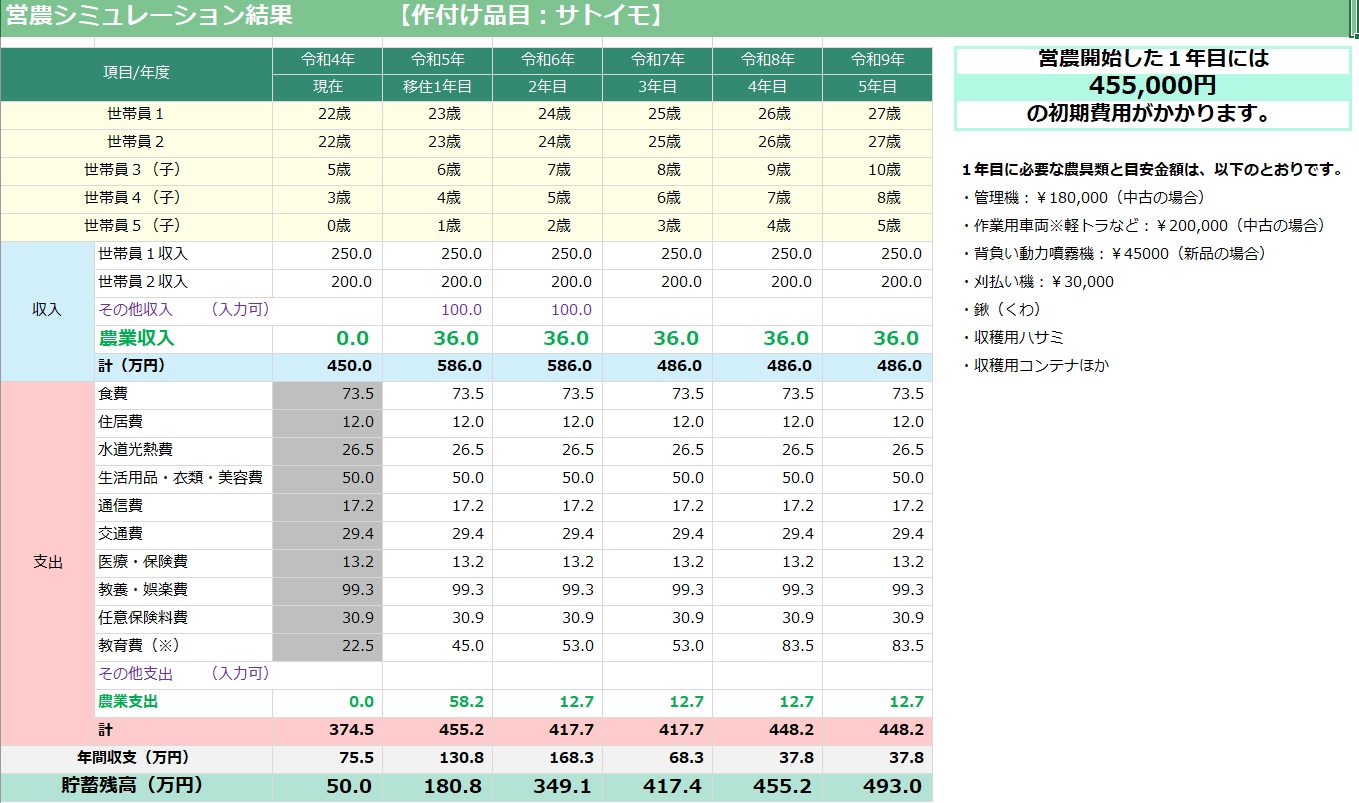
Task: Click the その他収入 100.0 under 令和5年
Action: click(x=437, y=310)
